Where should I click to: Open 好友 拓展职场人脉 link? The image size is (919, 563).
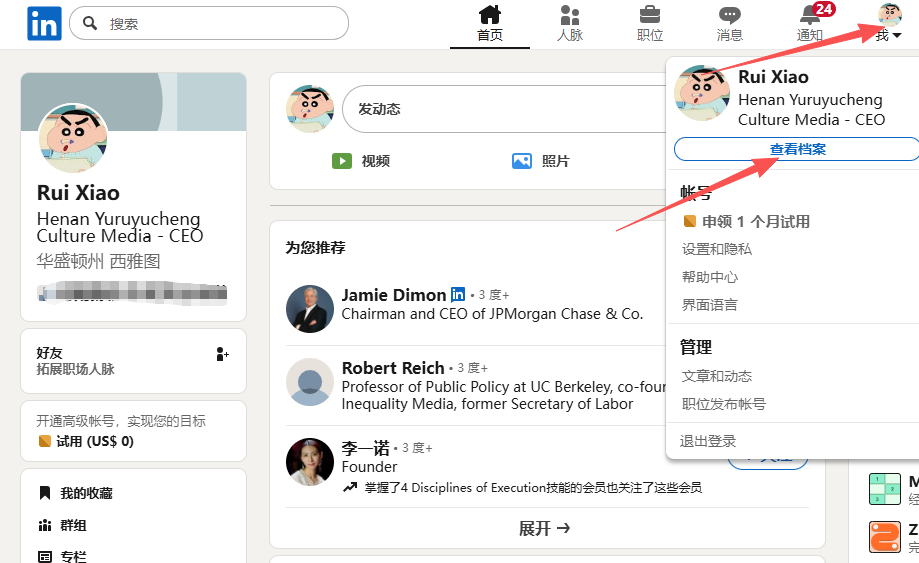(75, 361)
